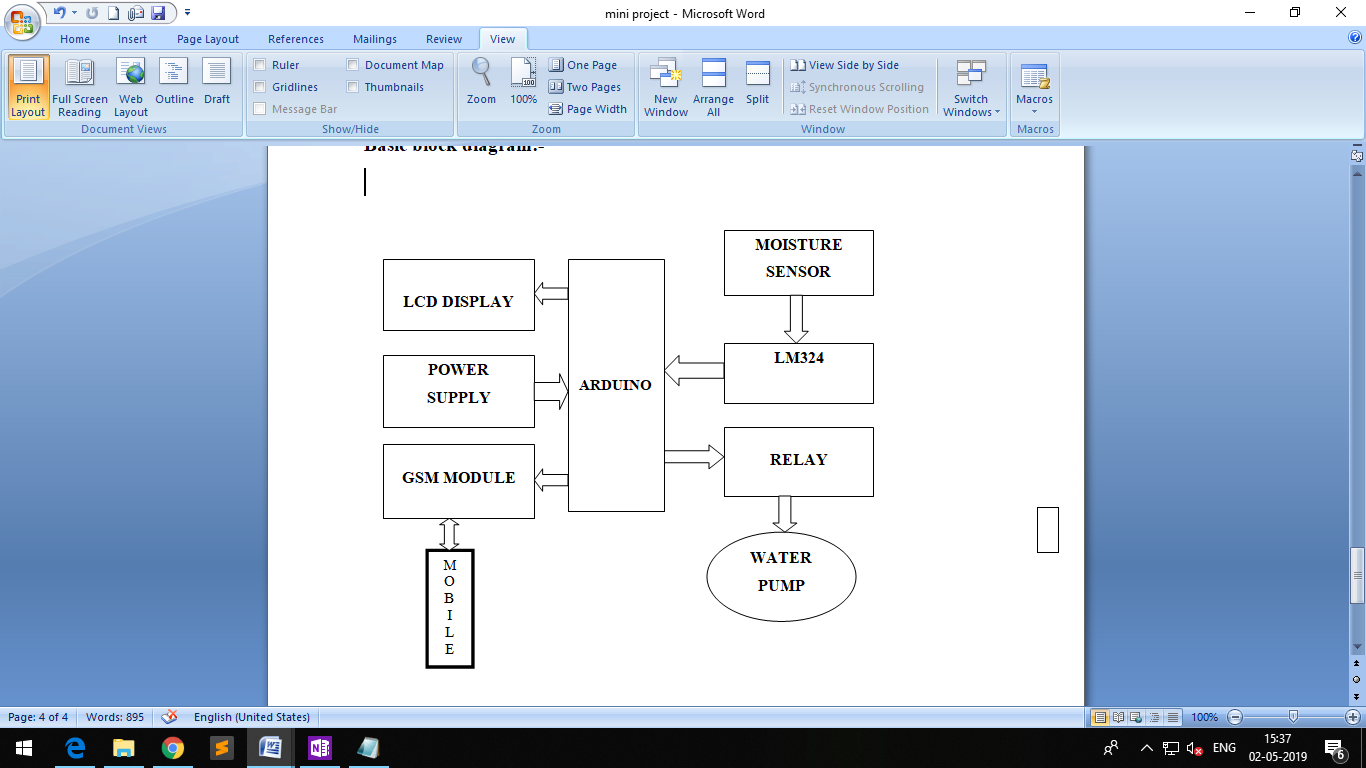Set zoom to 100% button

click(x=524, y=82)
